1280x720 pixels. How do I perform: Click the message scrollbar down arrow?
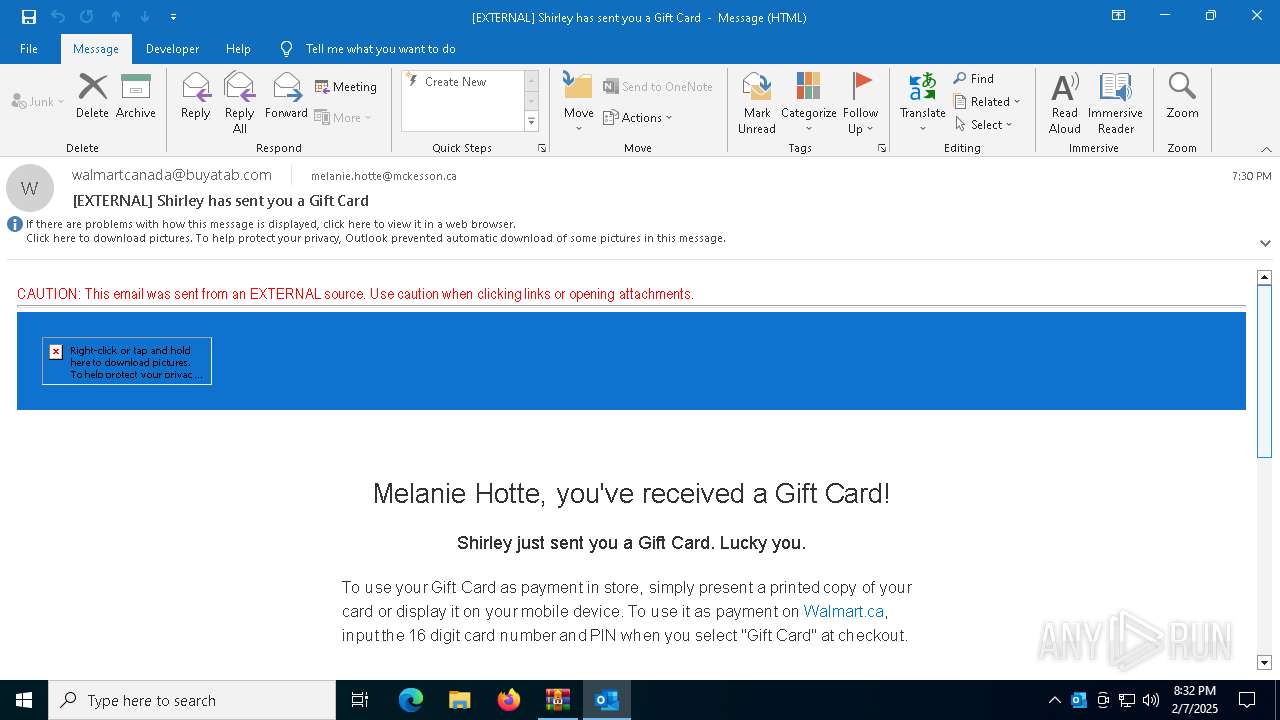[x=1264, y=663]
